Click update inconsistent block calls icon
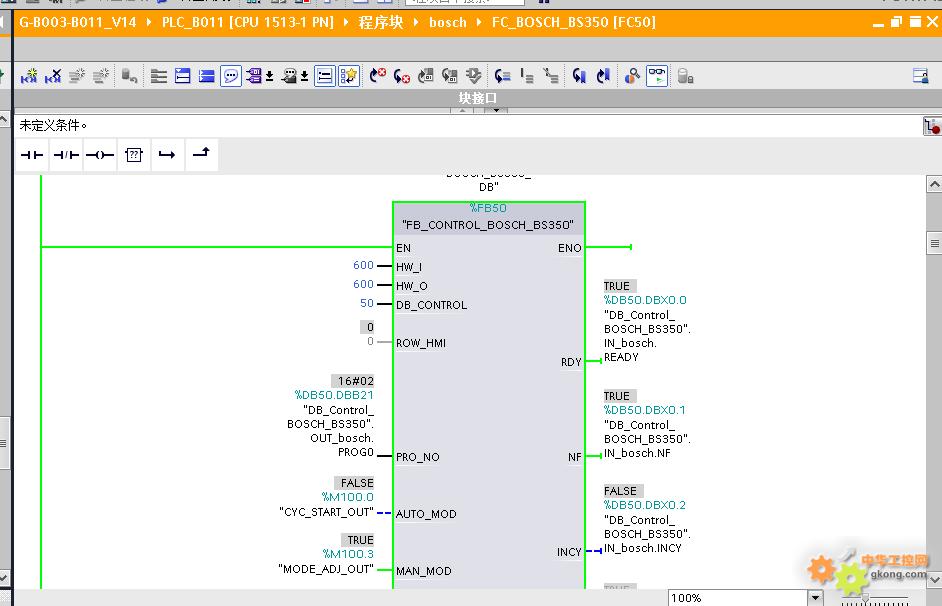Image resolution: width=942 pixels, height=606 pixels. (x=426, y=76)
